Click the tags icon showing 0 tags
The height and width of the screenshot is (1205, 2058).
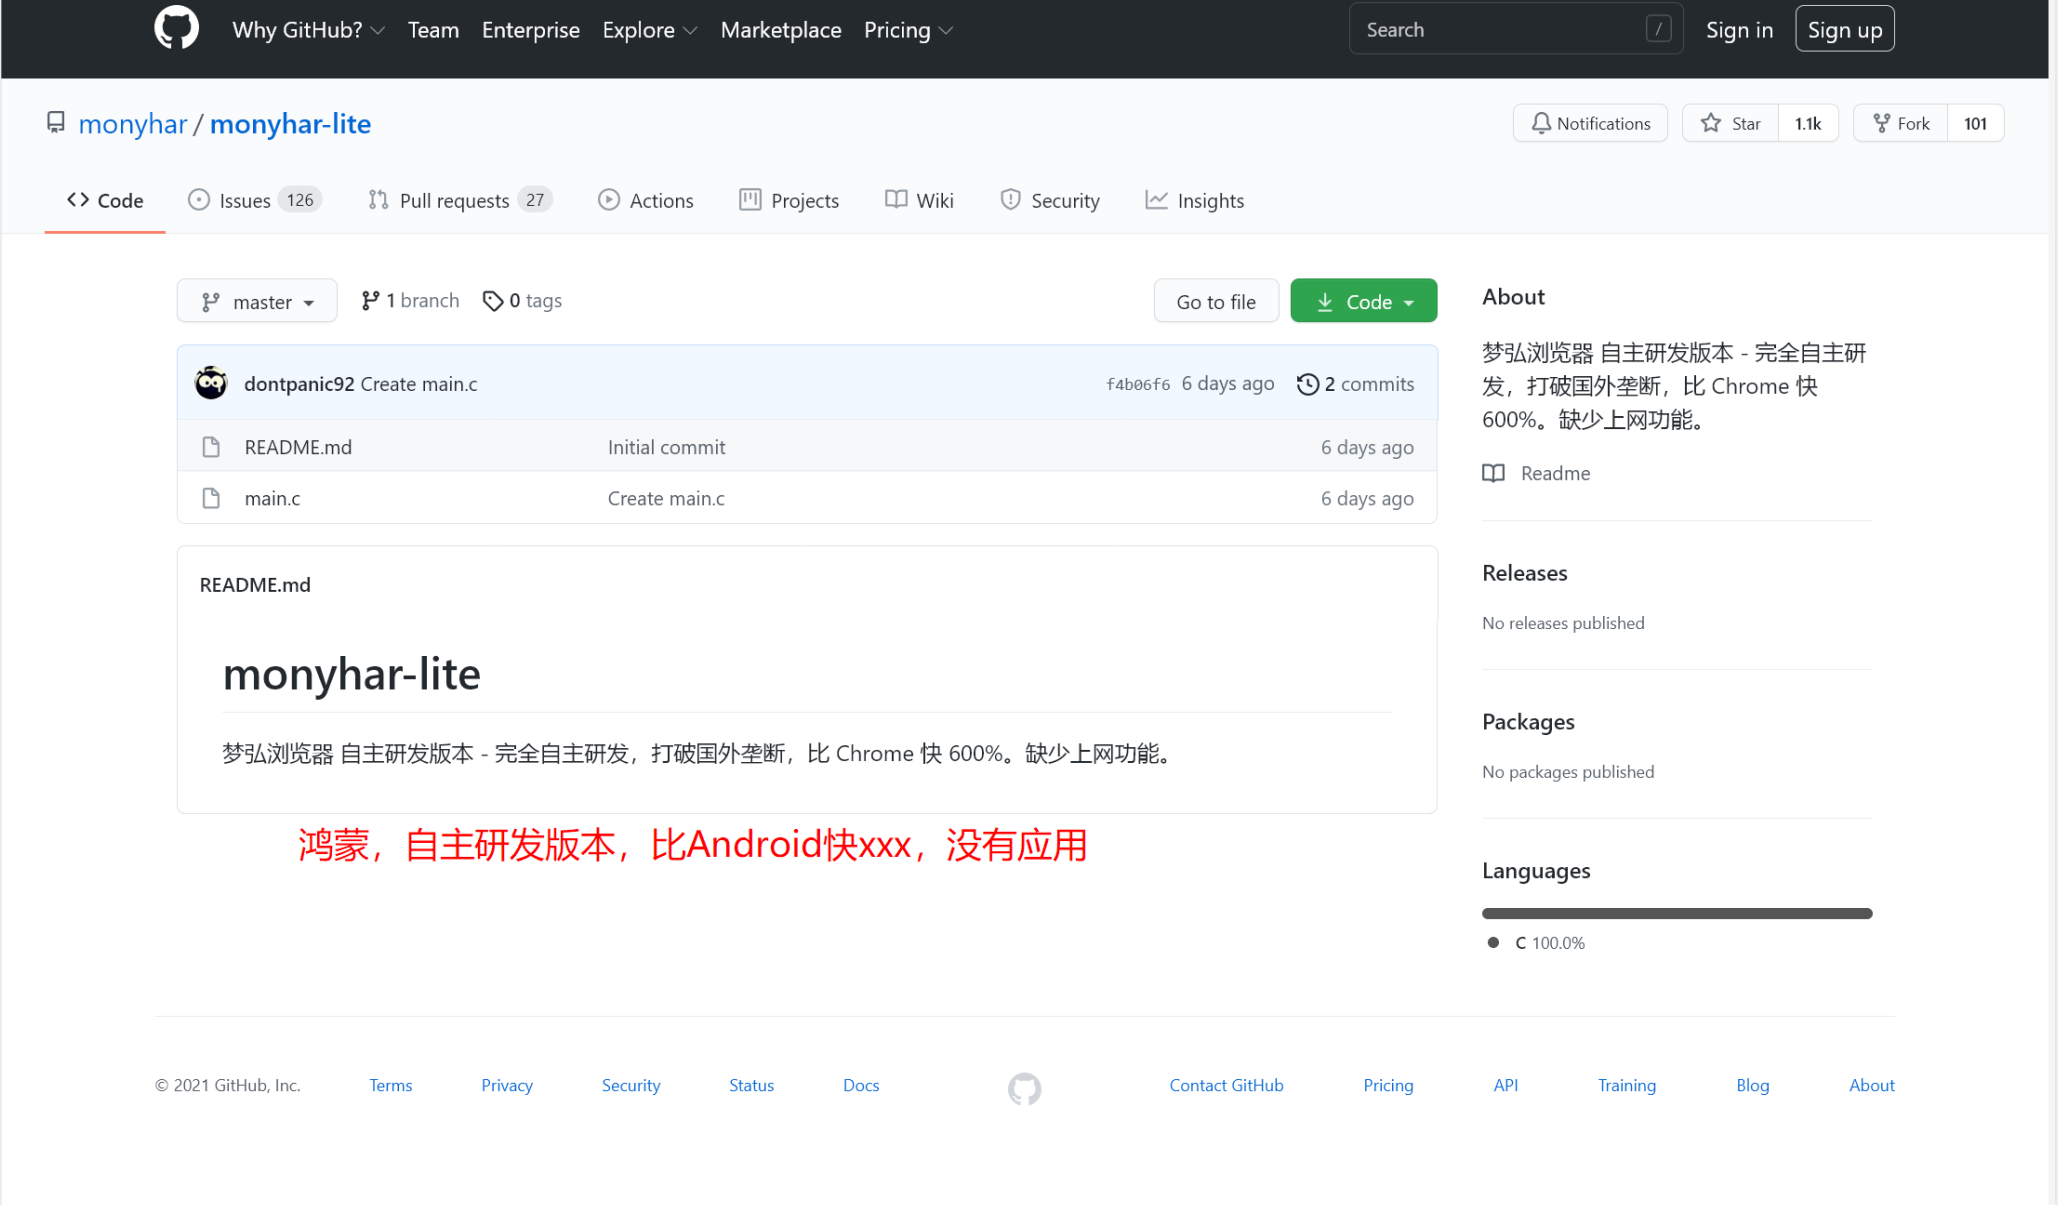point(494,300)
